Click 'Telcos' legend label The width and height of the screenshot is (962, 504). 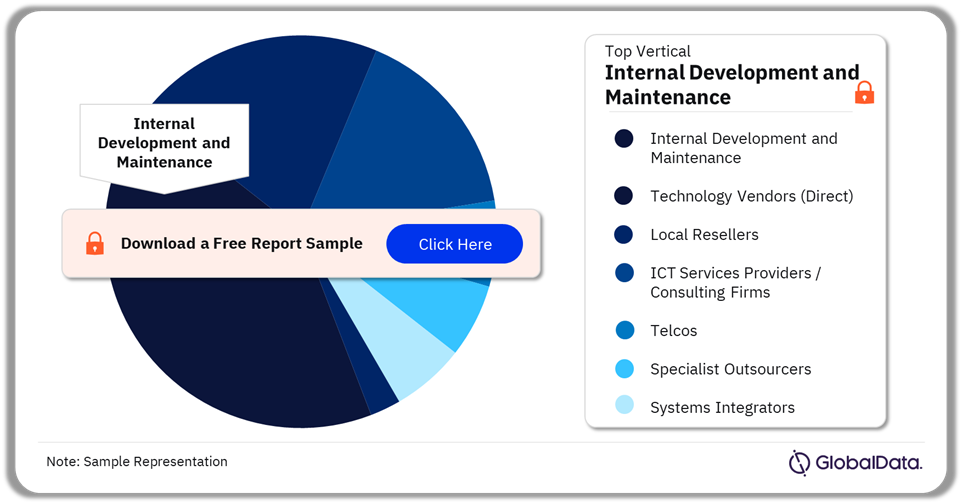point(674,331)
